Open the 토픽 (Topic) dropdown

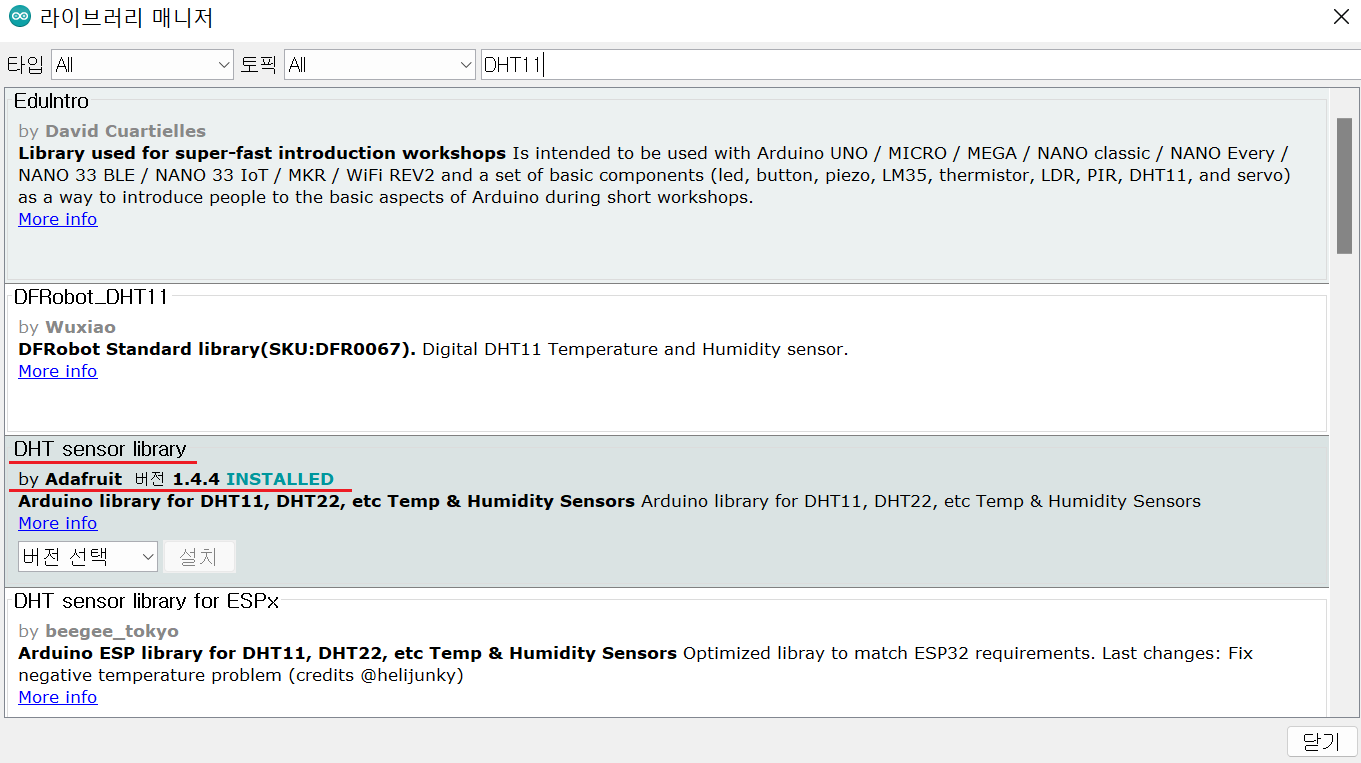point(380,65)
